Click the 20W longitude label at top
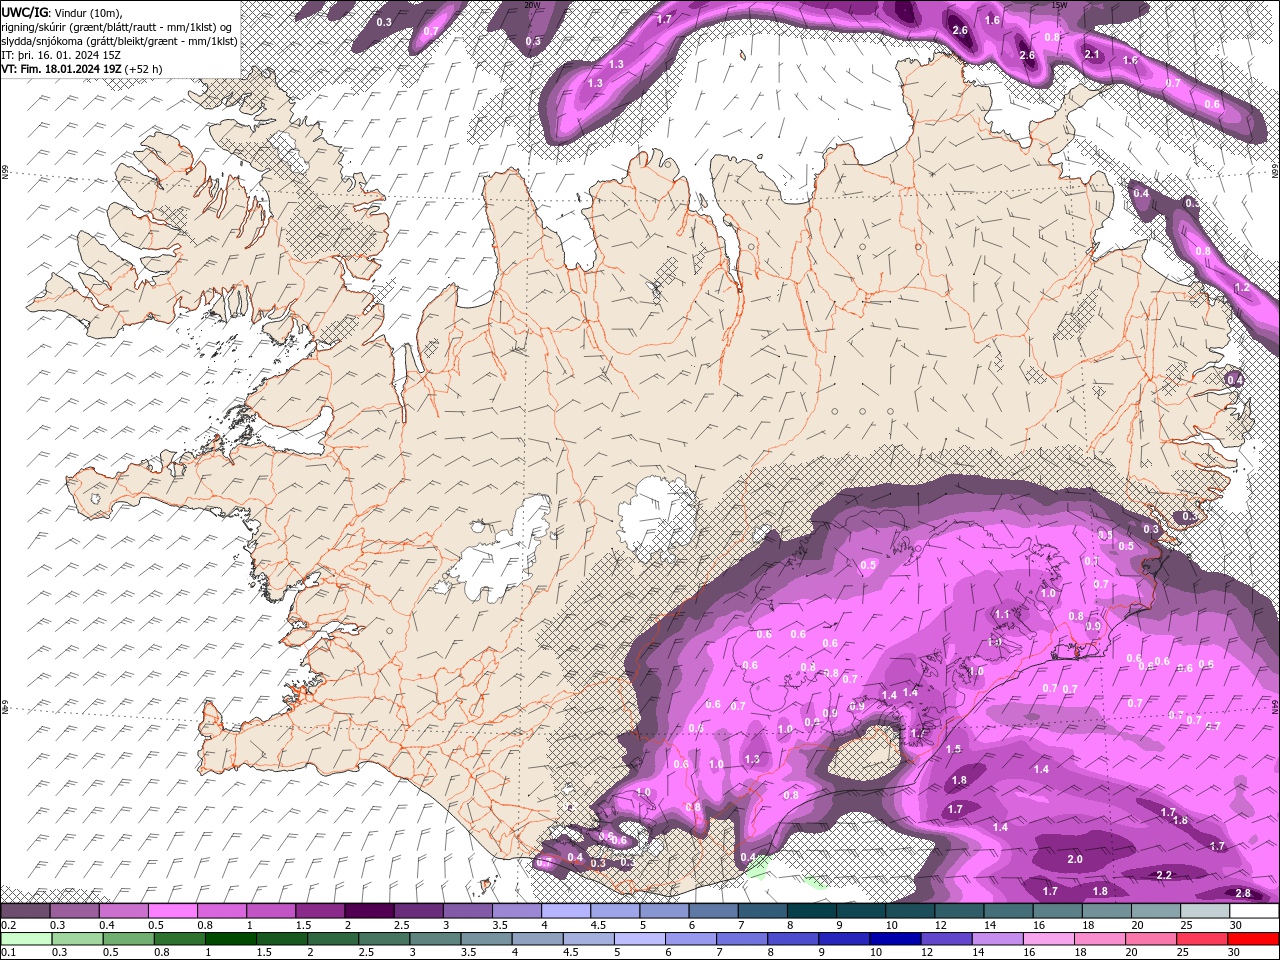1280x960 pixels. click(532, 5)
